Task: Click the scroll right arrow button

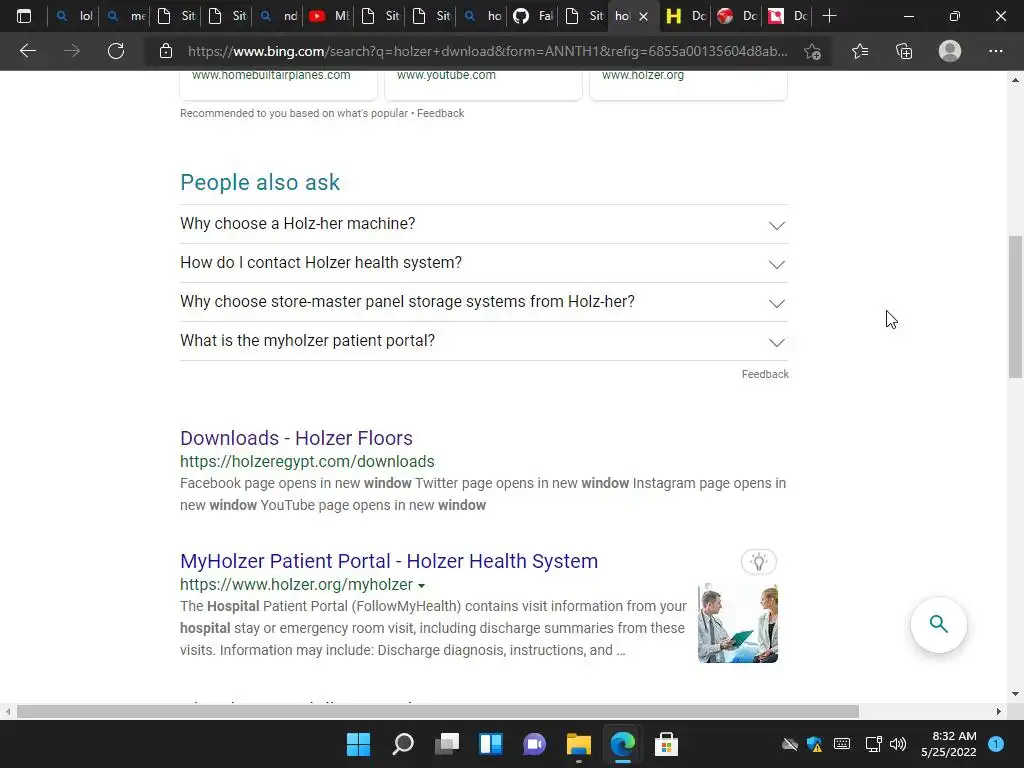Action: [999, 711]
